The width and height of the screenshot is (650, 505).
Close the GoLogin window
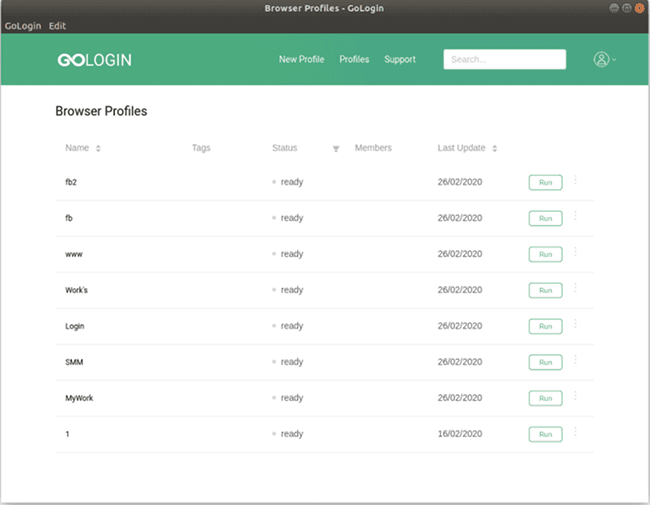(x=640, y=8)
